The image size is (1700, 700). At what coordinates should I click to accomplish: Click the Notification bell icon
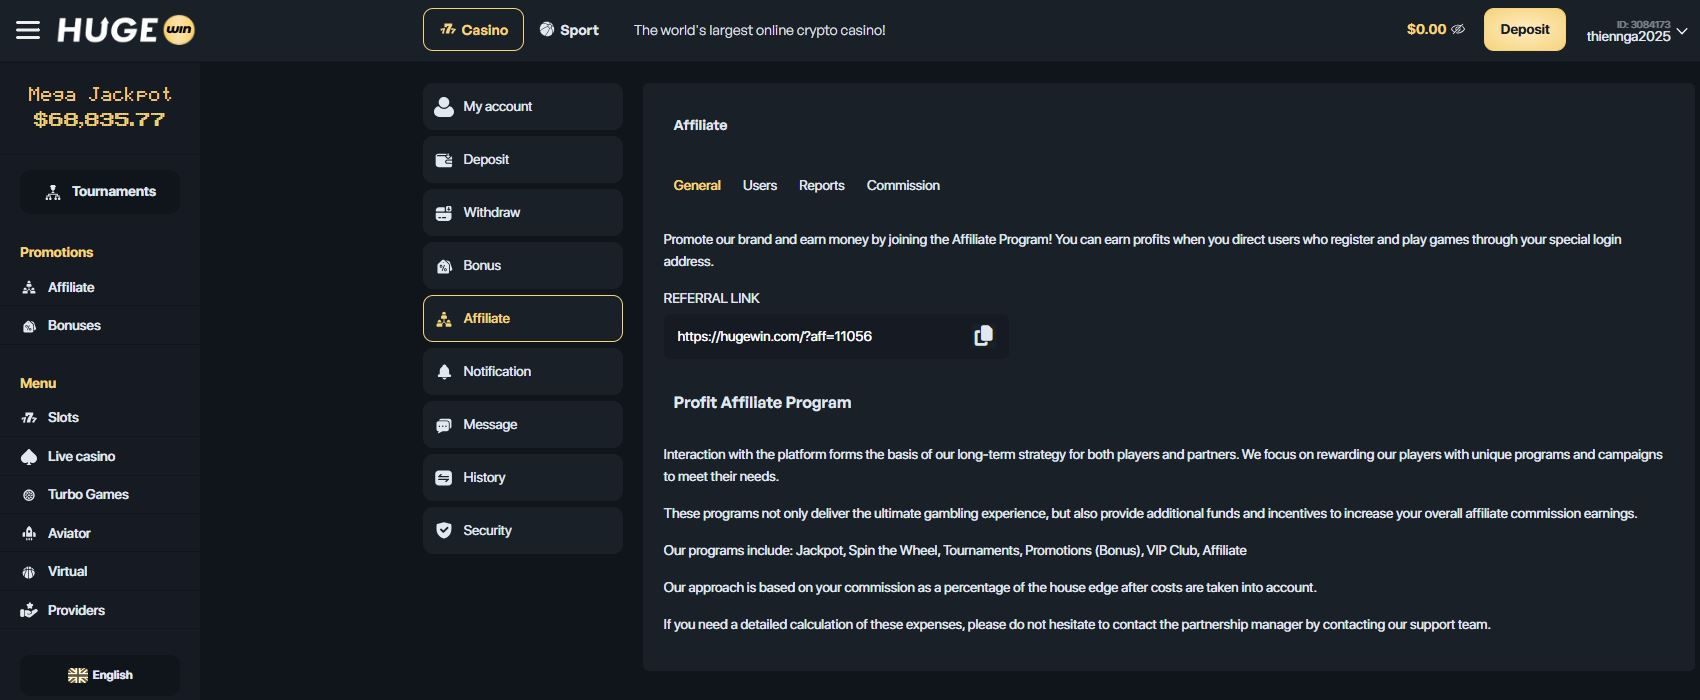point(444,371)
